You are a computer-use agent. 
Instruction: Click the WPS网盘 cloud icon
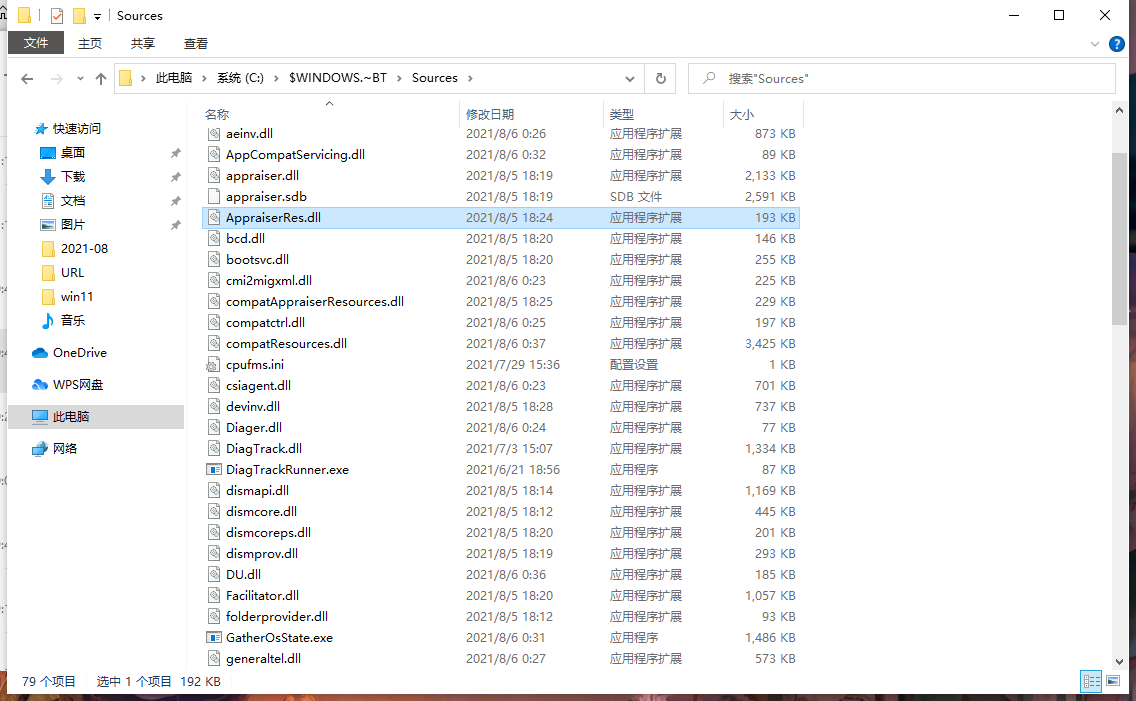[40, 385]
